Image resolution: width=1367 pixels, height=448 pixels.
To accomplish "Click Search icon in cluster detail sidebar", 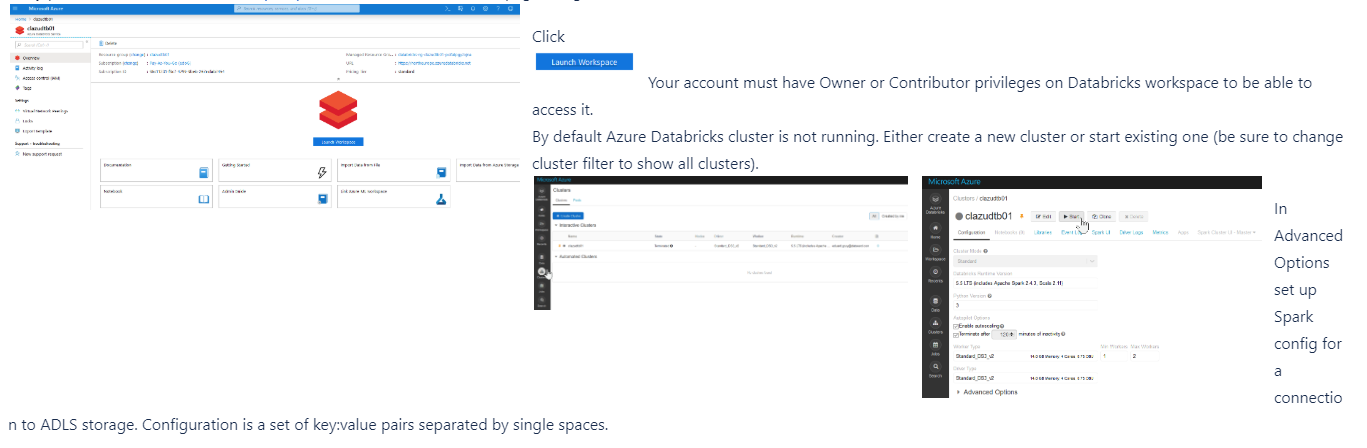I will pos(935,369).
